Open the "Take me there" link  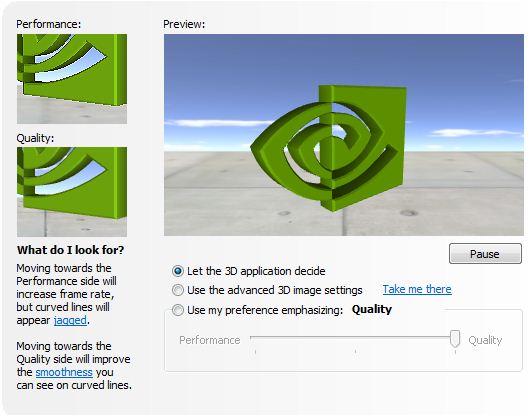(417, 289)
